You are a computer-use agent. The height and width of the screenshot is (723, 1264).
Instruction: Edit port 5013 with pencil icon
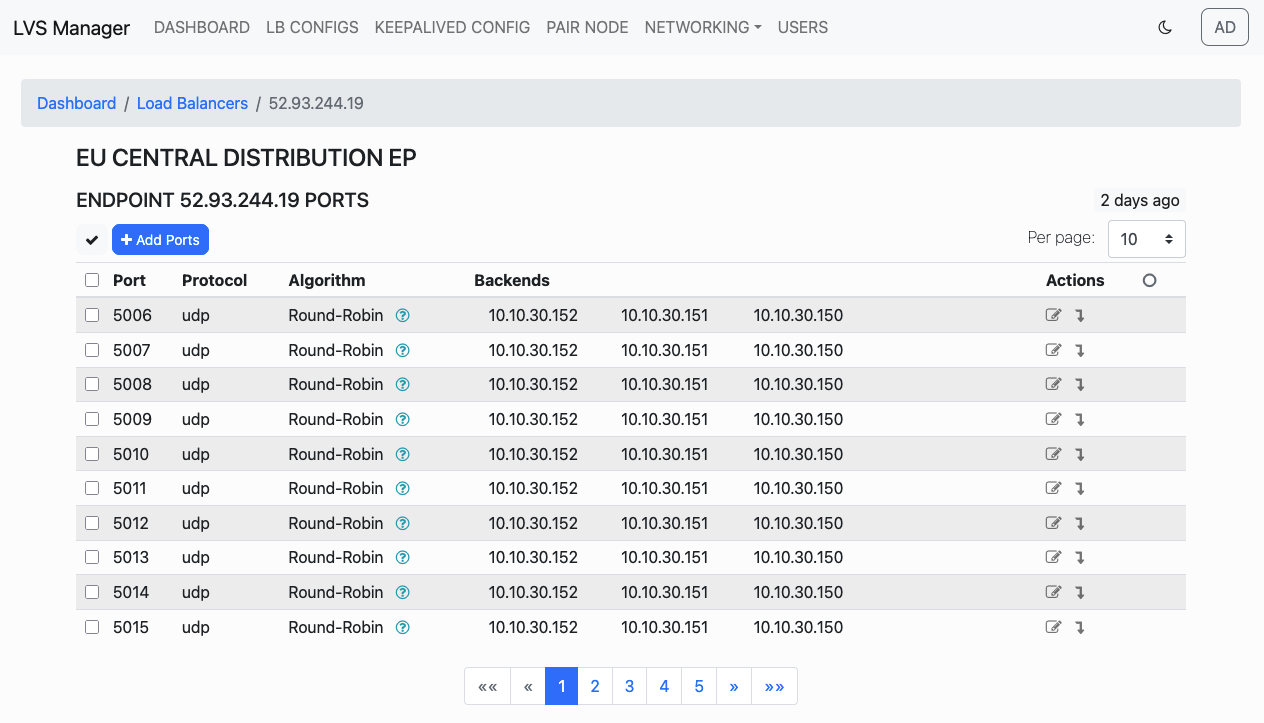pyautogui.click(x=1053, y=557)
